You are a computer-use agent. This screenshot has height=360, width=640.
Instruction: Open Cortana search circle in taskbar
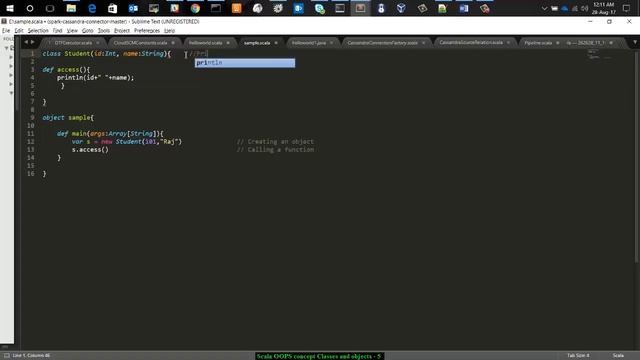coord(30,8)
